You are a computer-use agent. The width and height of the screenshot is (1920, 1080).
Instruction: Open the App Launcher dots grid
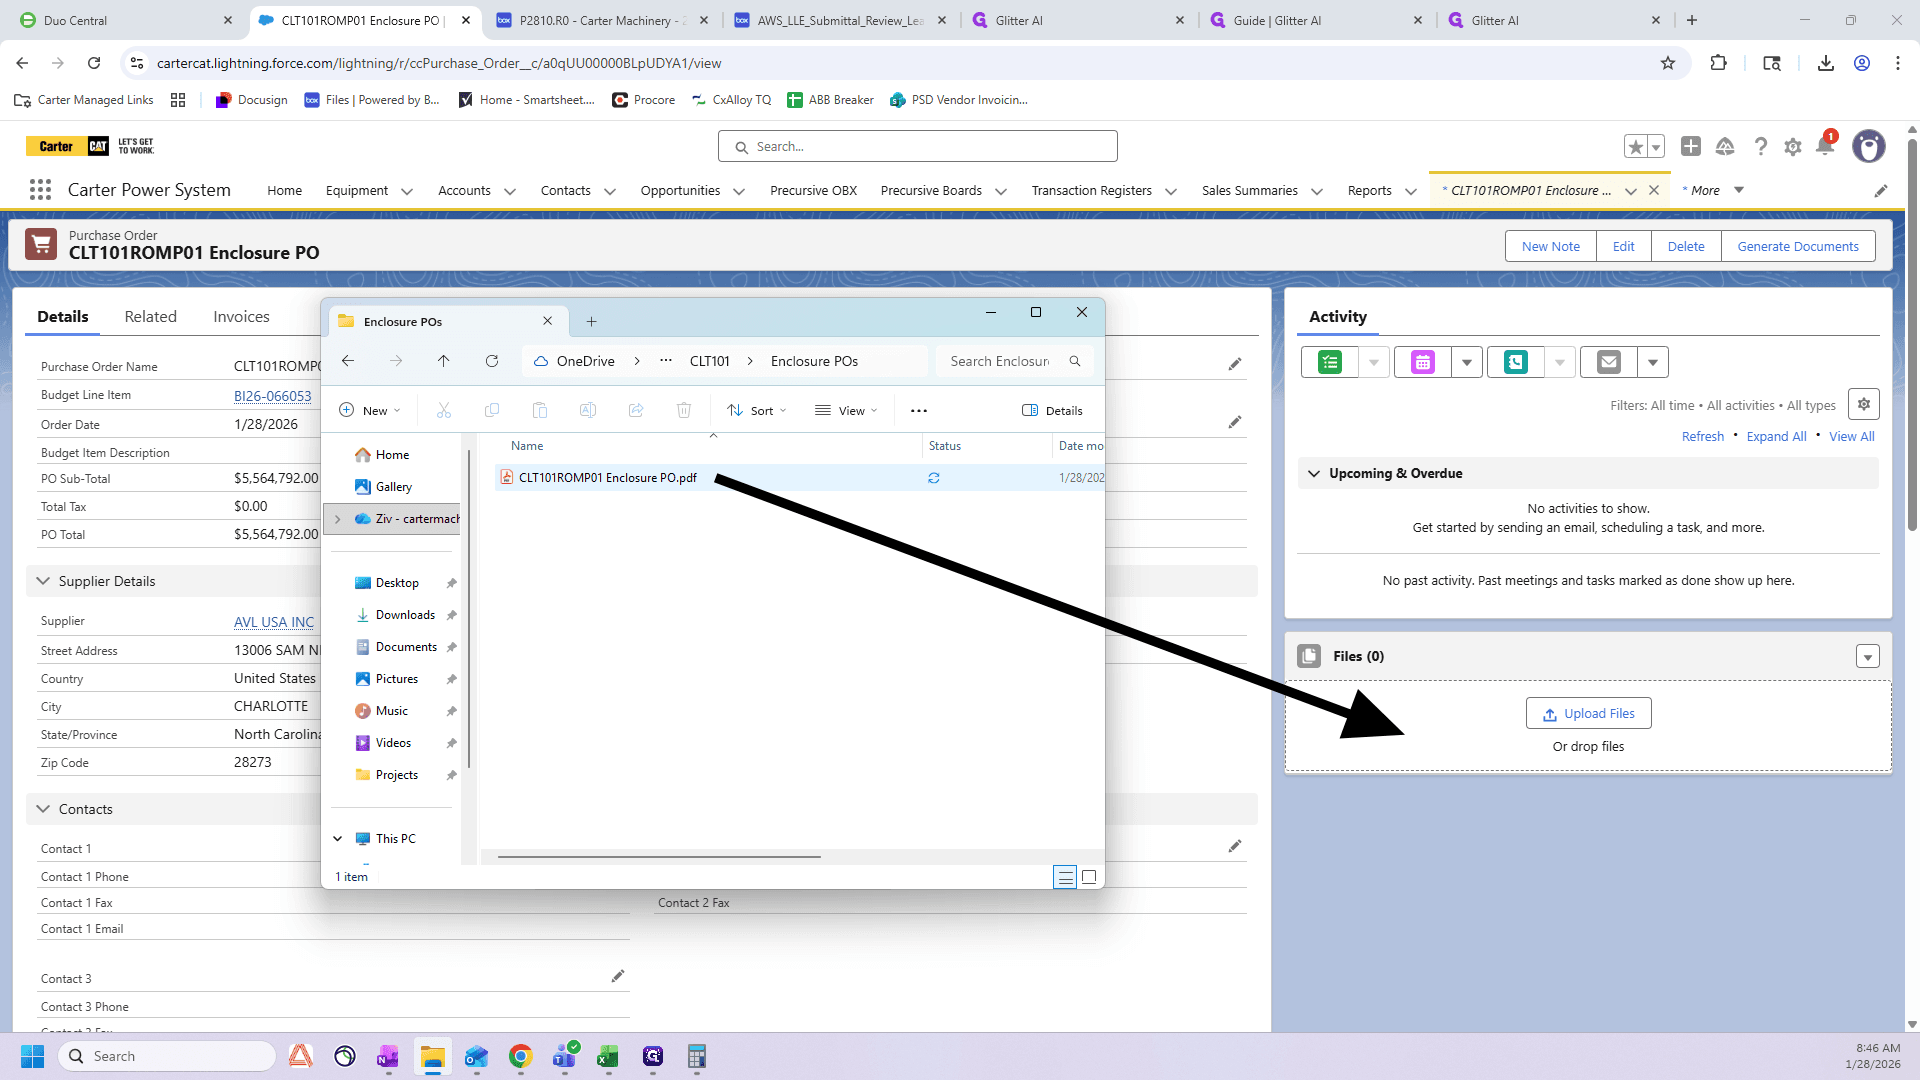coord(40,190)
